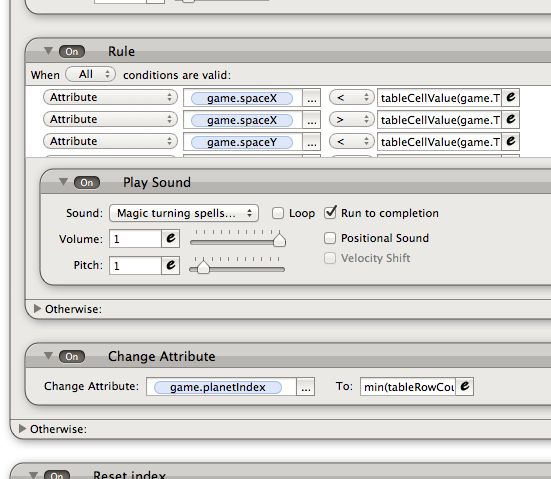Enable Positional Sound checkbox

[330, 238]
